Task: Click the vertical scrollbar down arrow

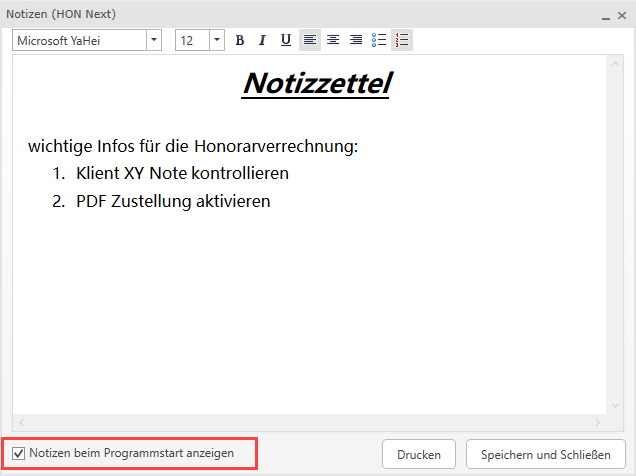Action: click(x=615, y=407)
